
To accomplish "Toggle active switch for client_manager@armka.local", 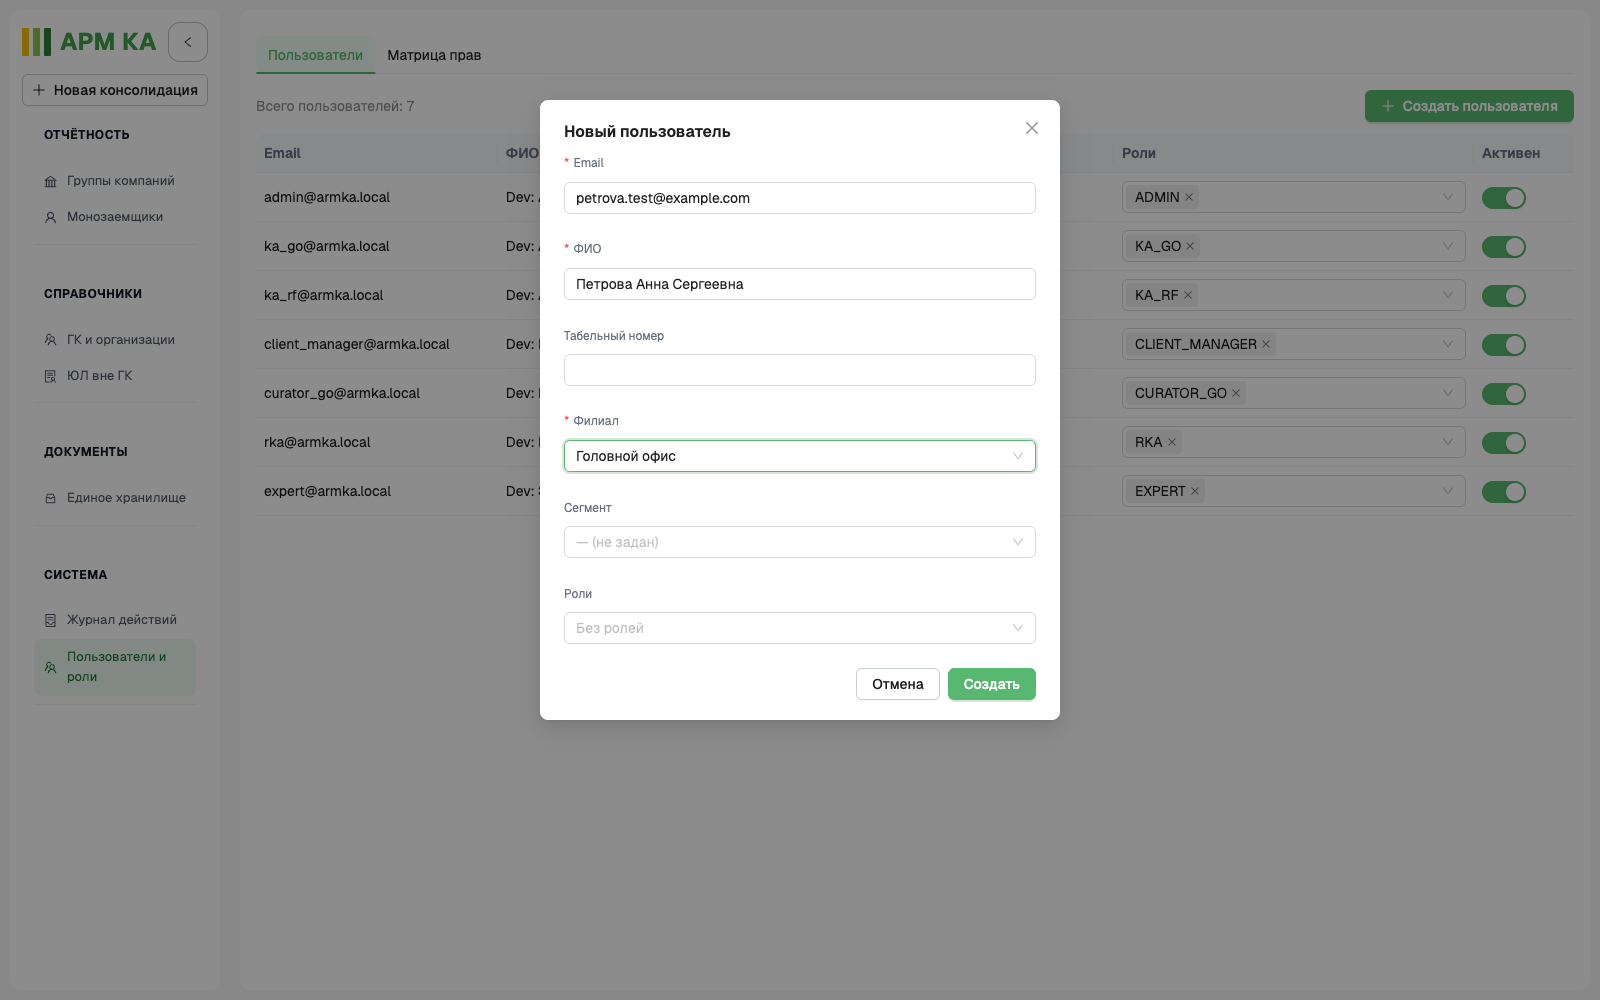I will 1503,345.
